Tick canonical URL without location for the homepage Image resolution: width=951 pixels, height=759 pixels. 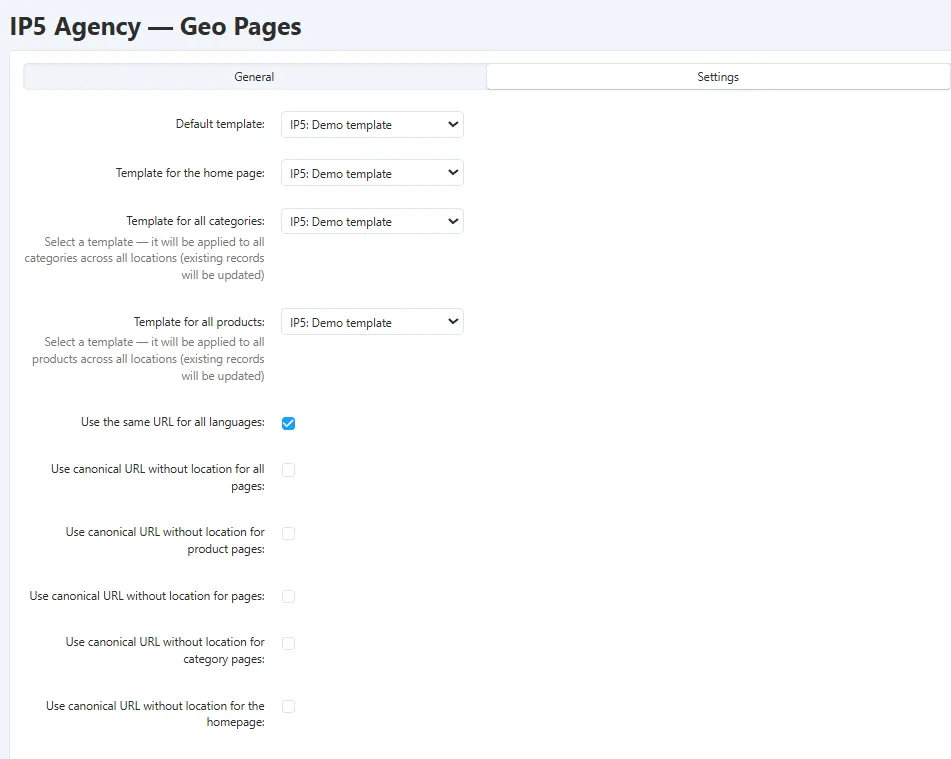[x=289, y=706]
